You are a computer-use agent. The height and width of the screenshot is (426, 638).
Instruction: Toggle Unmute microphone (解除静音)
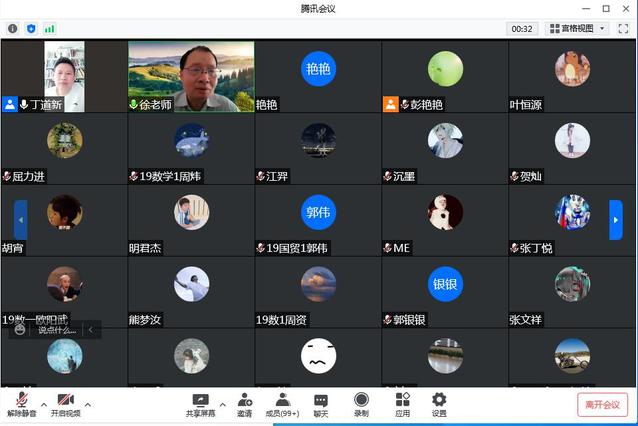[22, 404]
